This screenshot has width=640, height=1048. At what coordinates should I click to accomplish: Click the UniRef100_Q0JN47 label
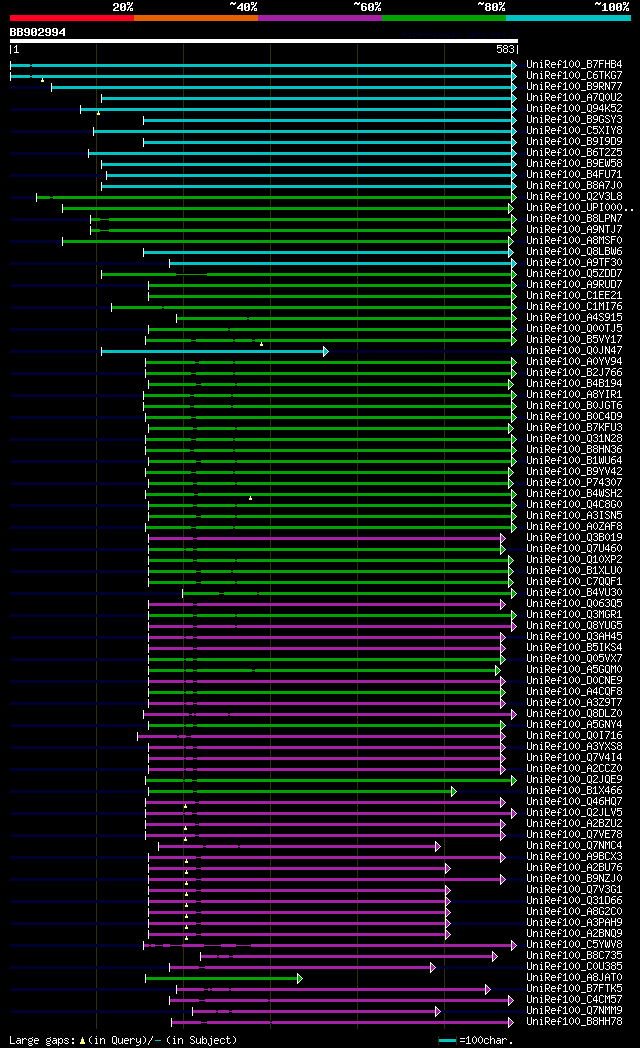tap(574, 350)
